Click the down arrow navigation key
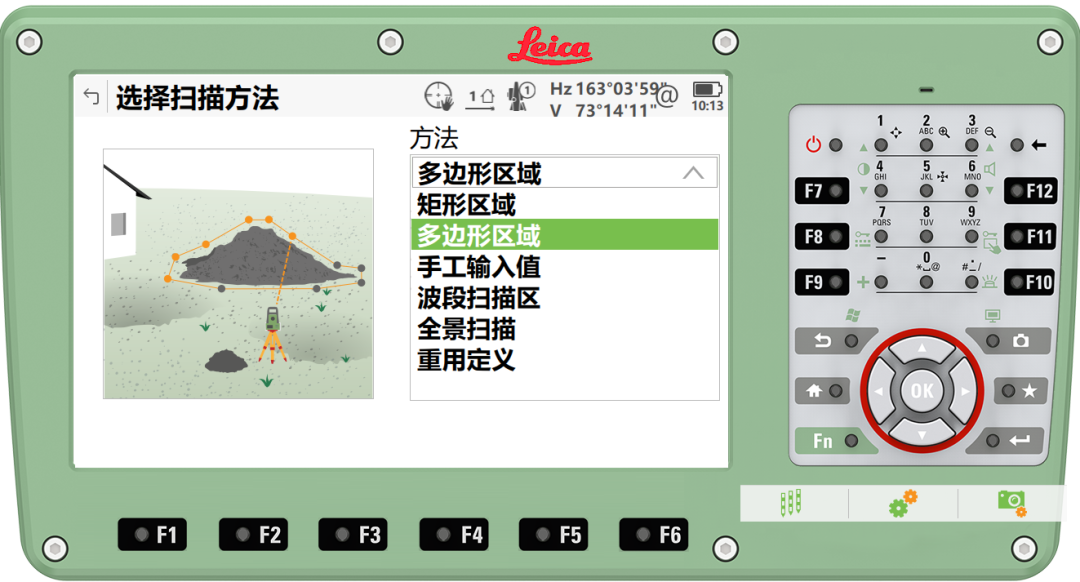This screenshot has width=1080, height=582. coord(922,434)
